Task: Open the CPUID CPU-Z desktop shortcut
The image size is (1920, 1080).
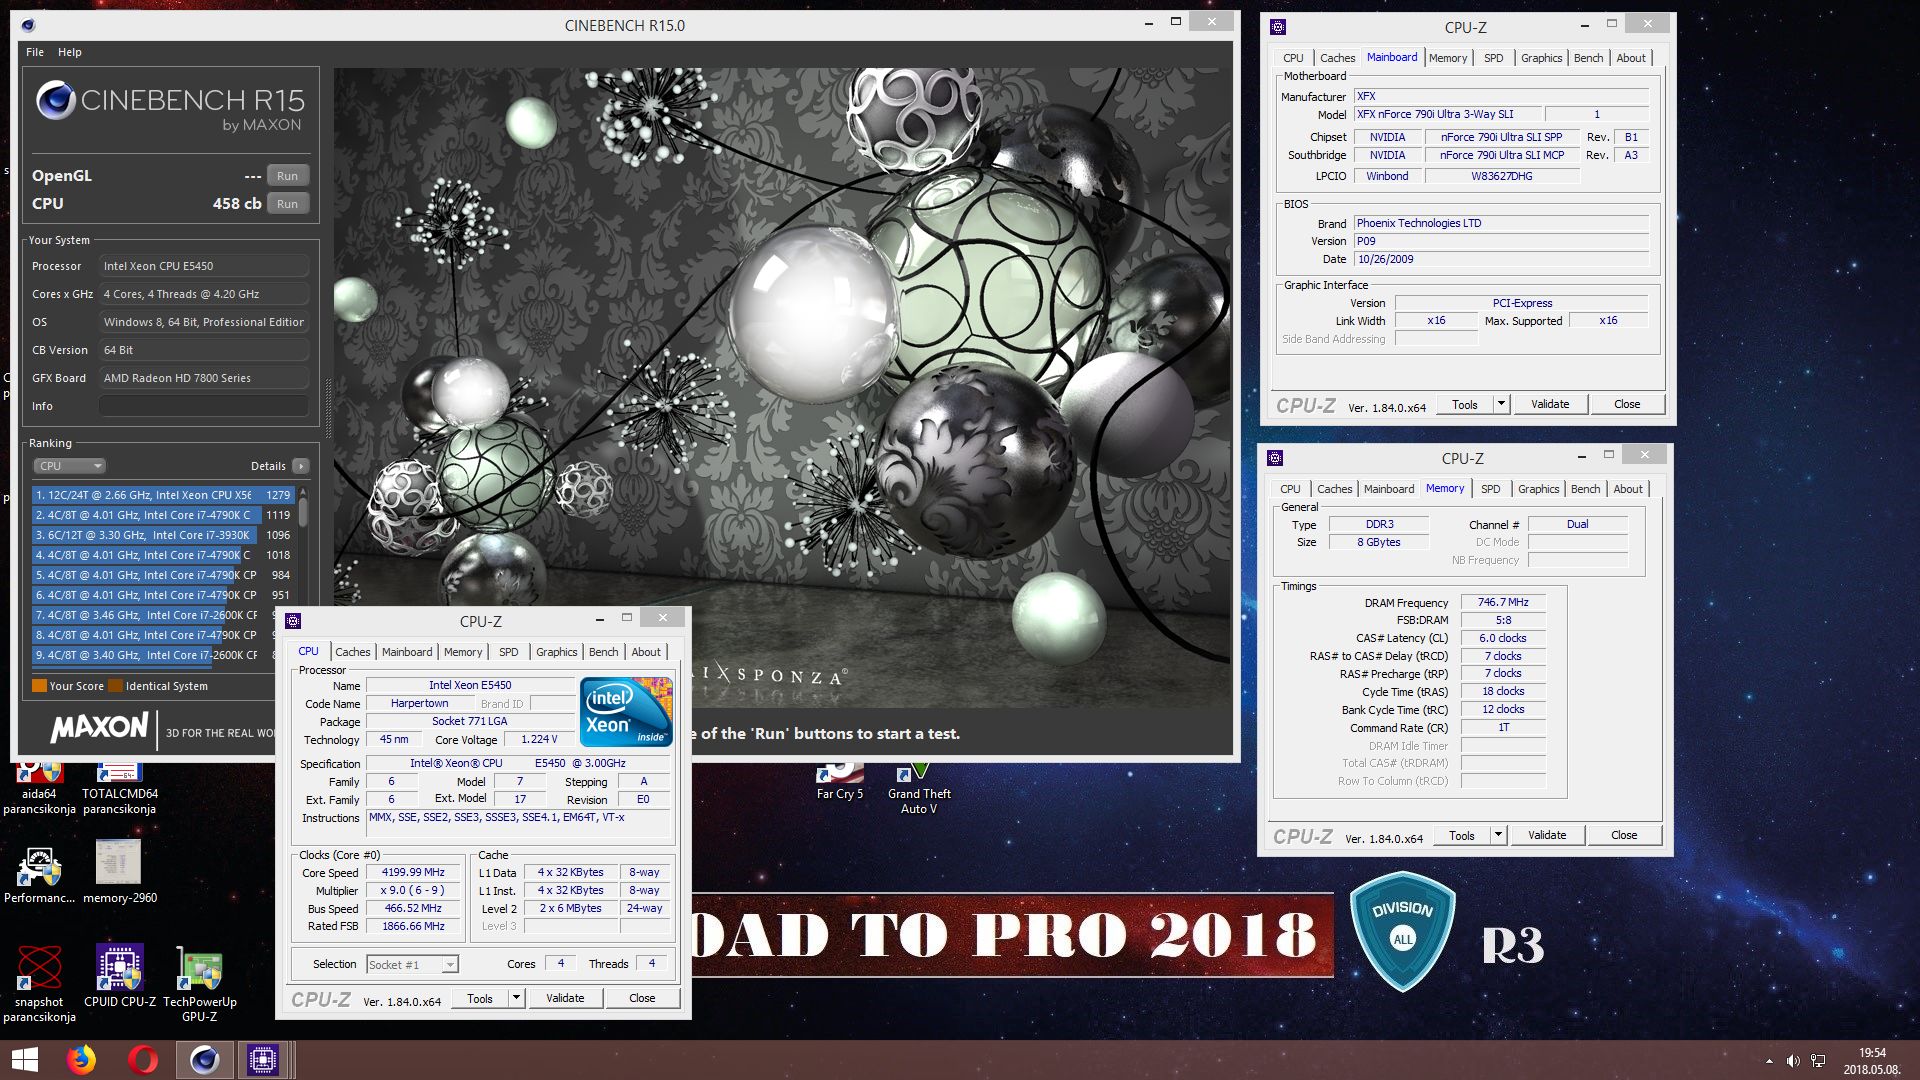Action: (120, 976)
